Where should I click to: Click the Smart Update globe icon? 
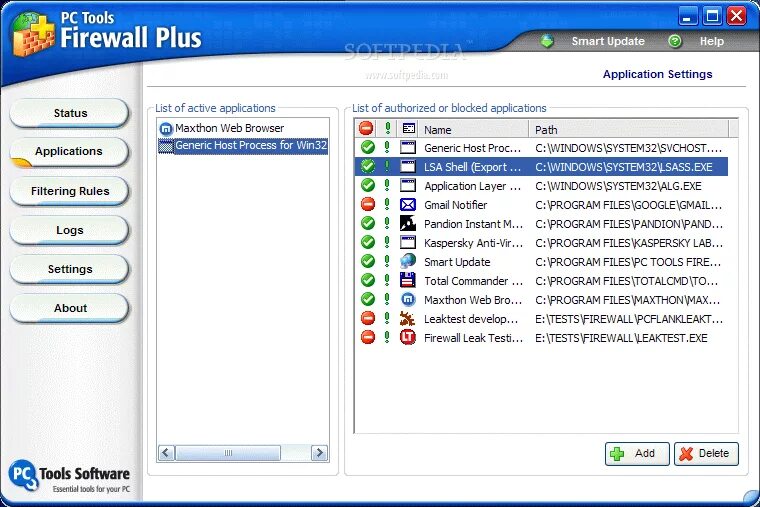click(x=547, y=41)
